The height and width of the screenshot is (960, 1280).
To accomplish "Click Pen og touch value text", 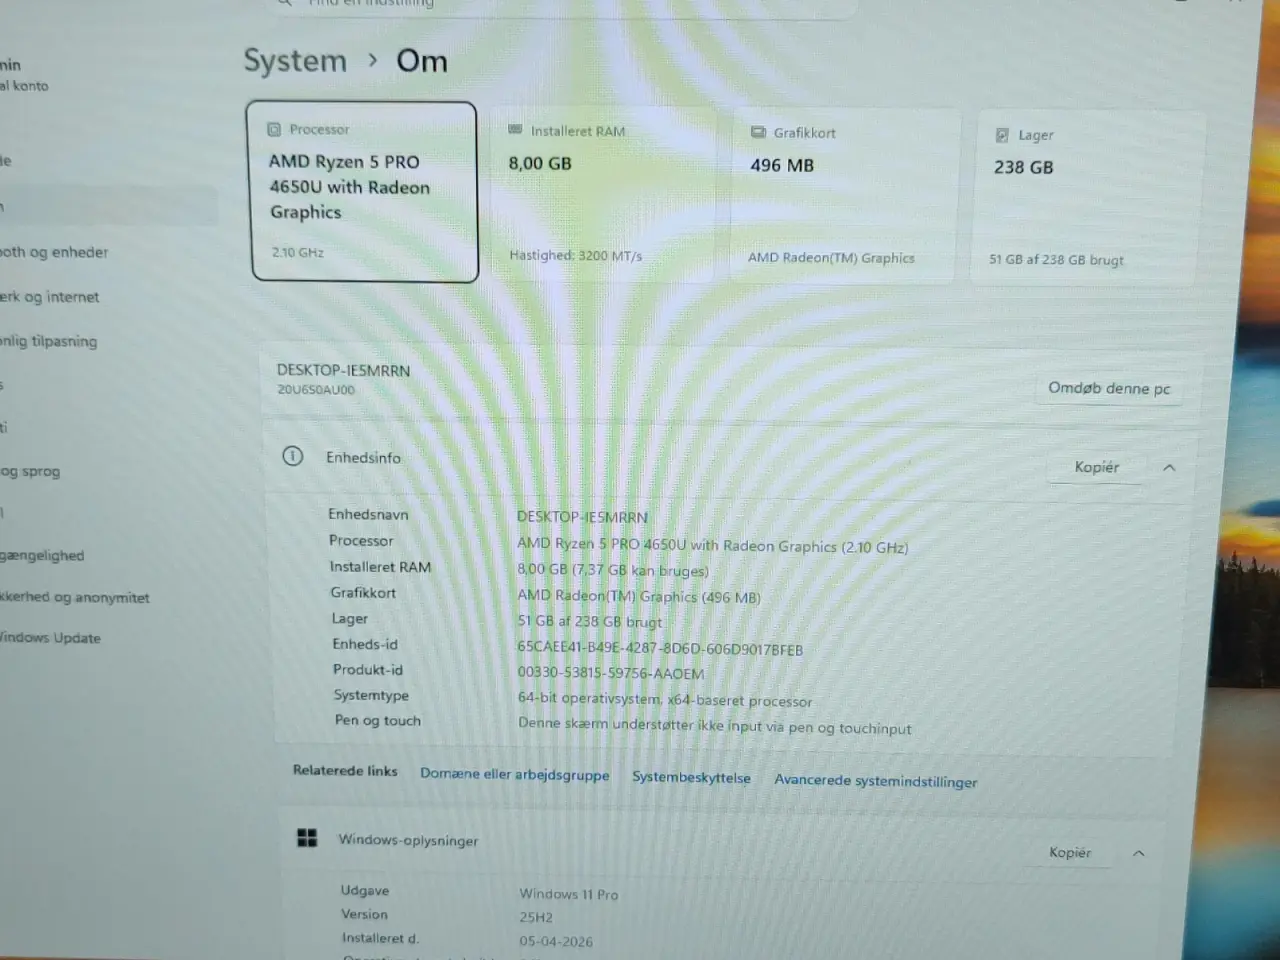I will [x=715, y=726].
